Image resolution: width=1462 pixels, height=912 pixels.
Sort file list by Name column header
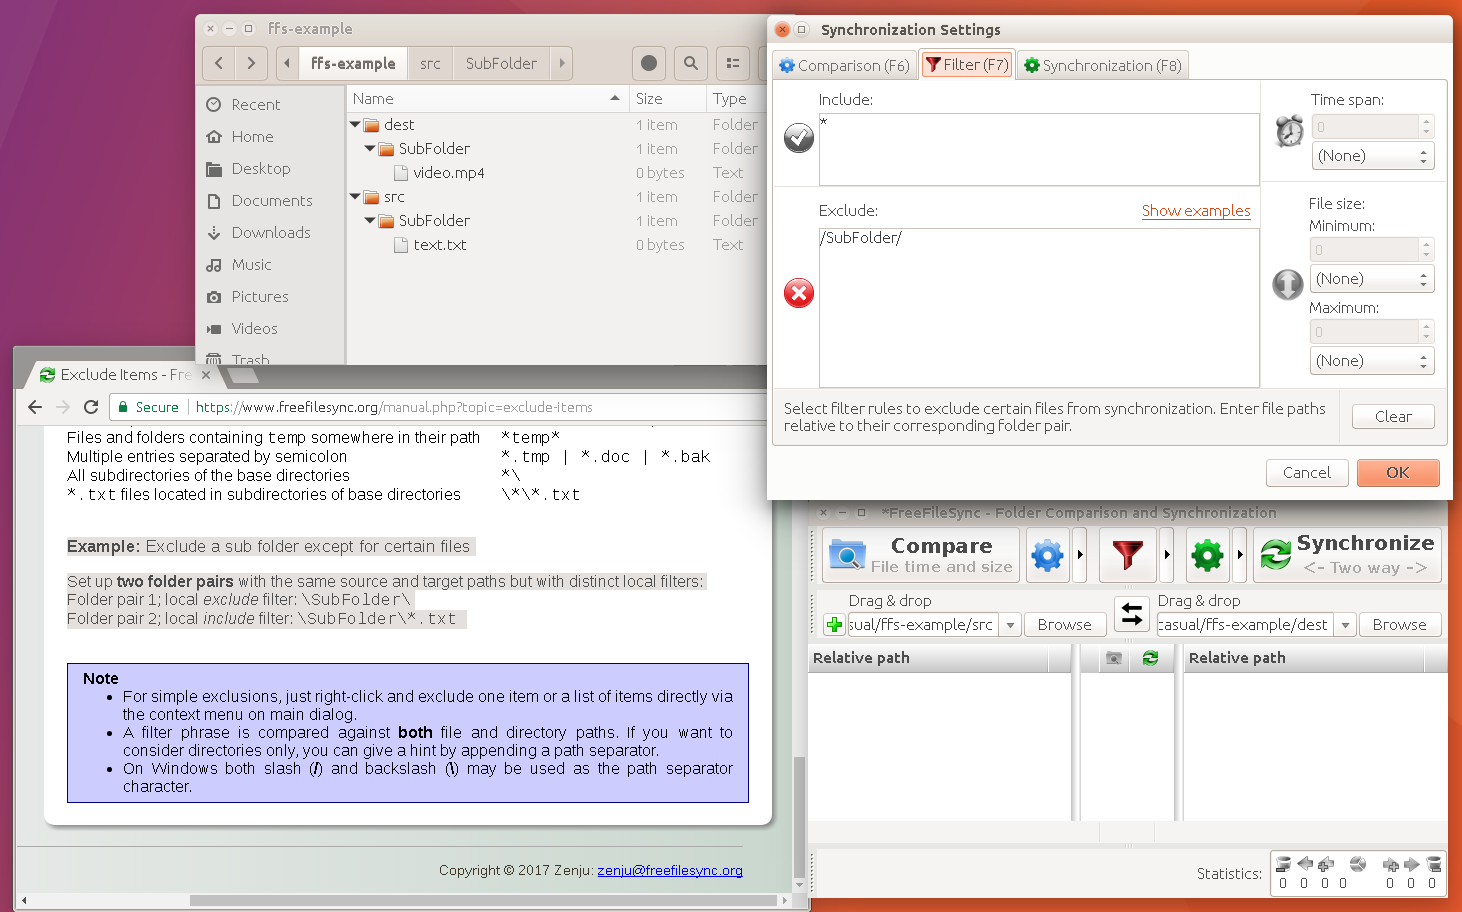click(487, 99)
